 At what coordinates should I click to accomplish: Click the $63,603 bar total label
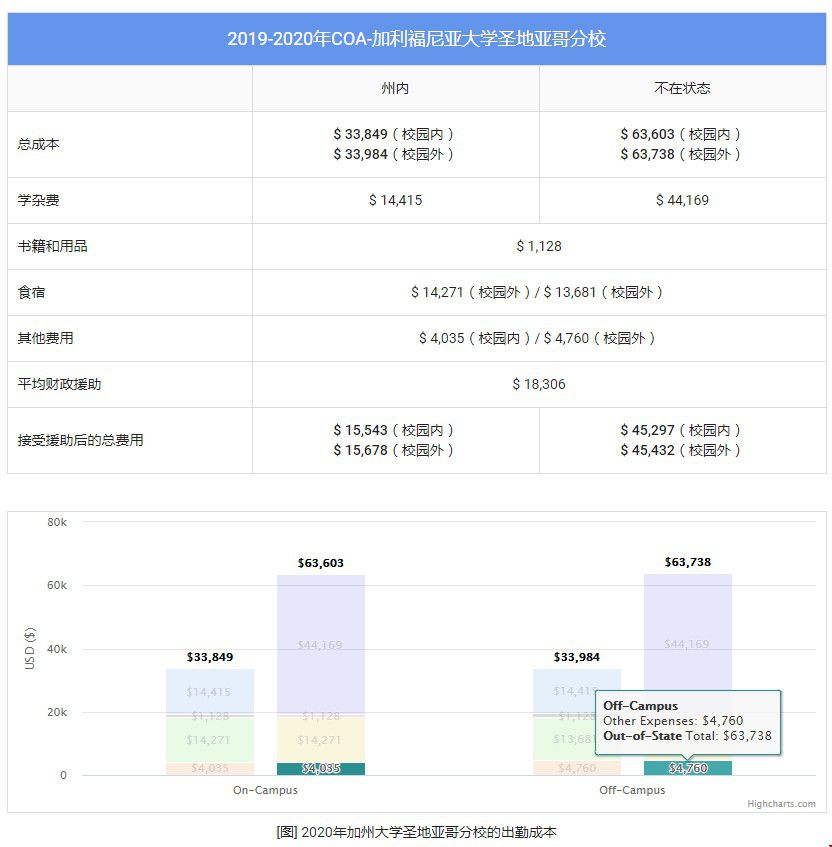[x=320, y=562]
